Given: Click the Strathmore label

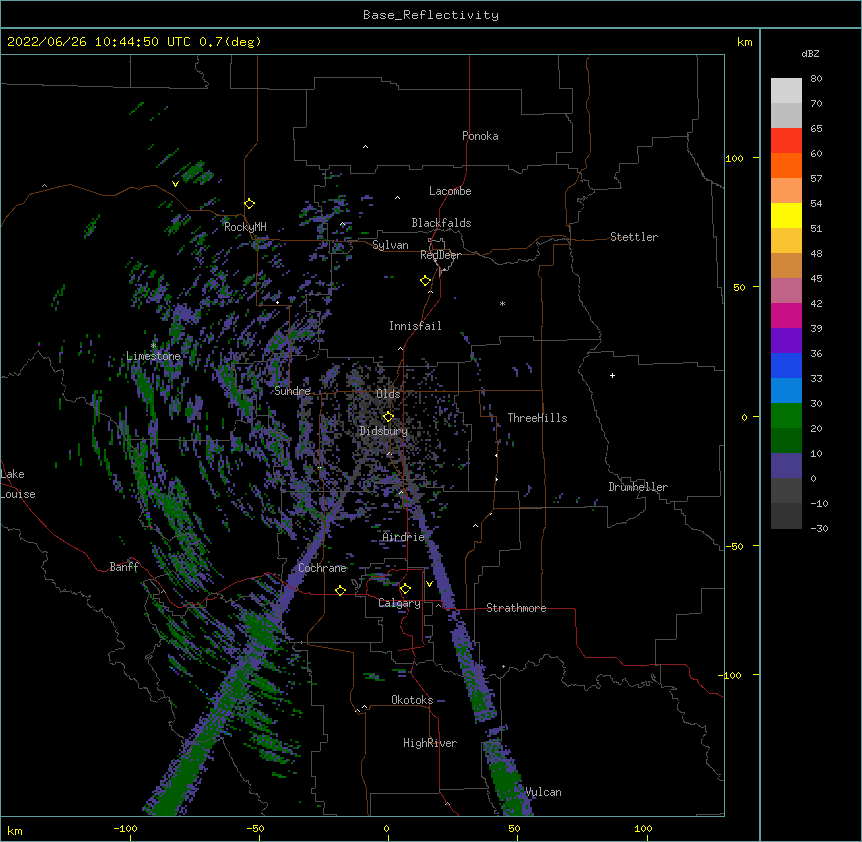Looking at the screenshot, I should tap(516, 608).
